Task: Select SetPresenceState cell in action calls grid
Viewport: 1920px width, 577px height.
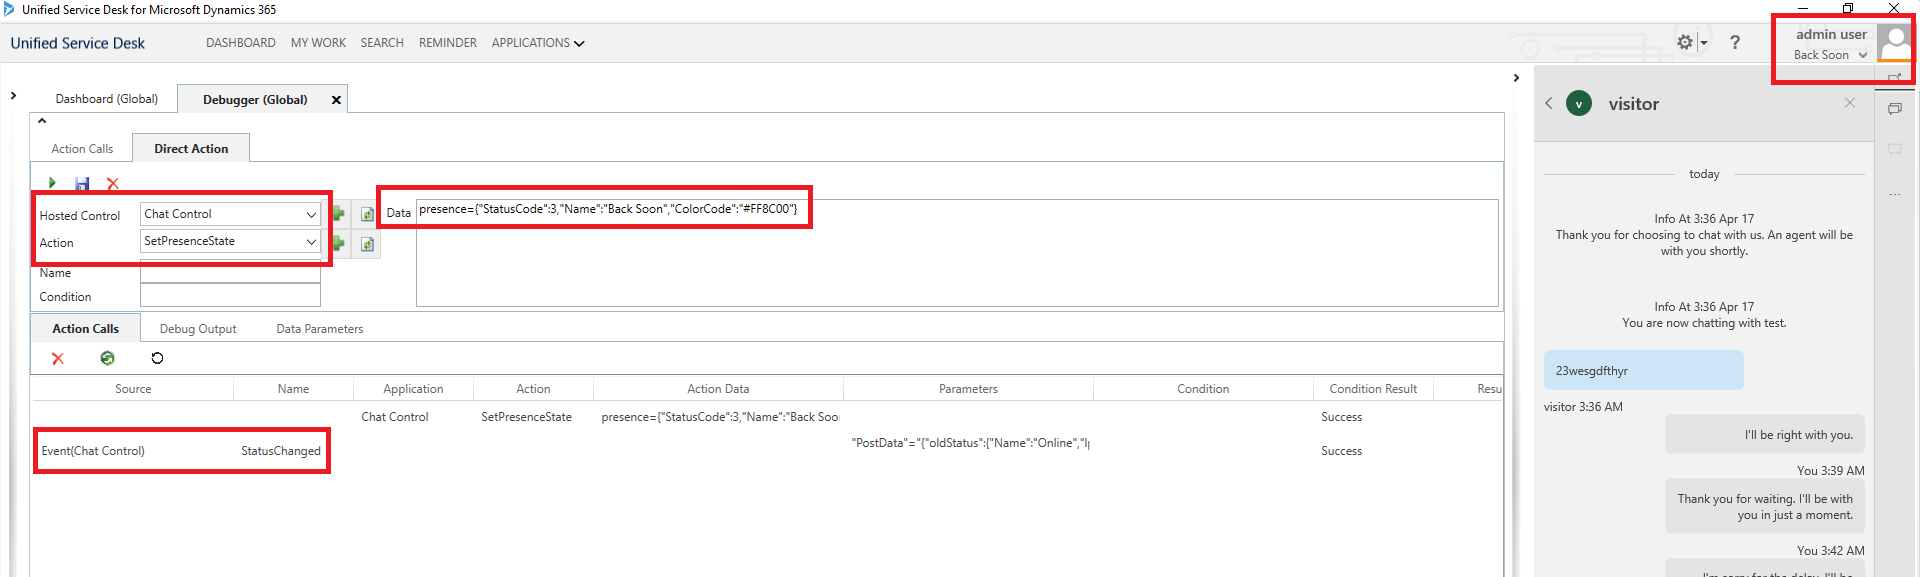Action: 526,417
